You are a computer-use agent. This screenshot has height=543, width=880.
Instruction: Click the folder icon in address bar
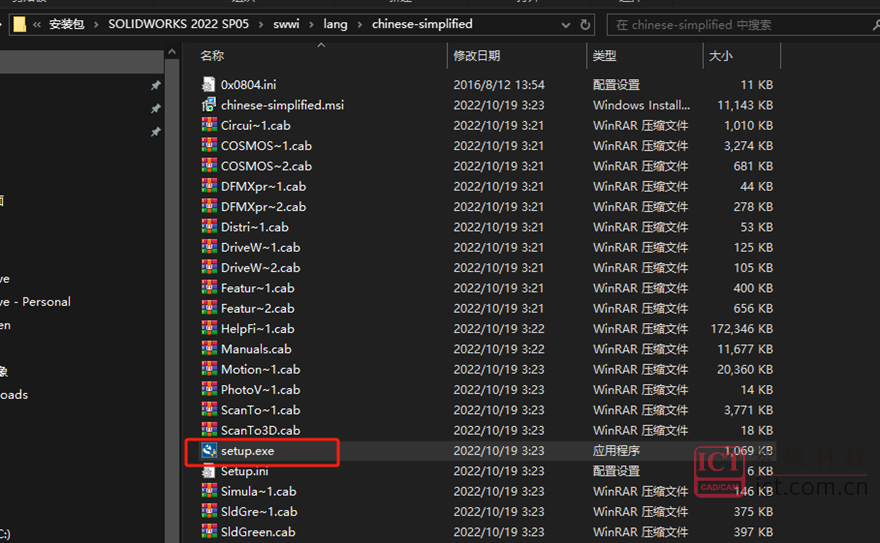click(20, 24)
